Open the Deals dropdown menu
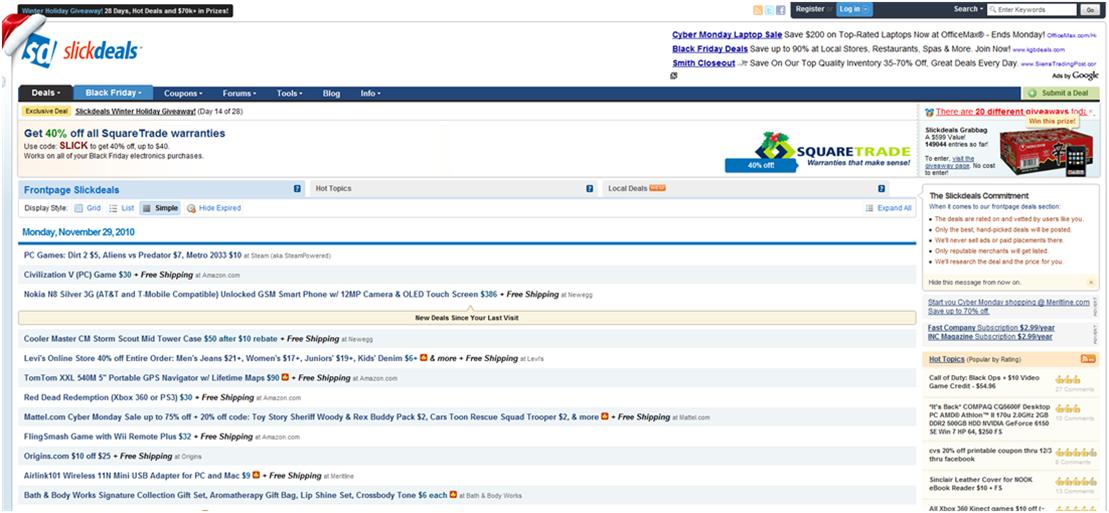Image resolution: width=1109 pixels, height=513 pixels. pos(46,93)
